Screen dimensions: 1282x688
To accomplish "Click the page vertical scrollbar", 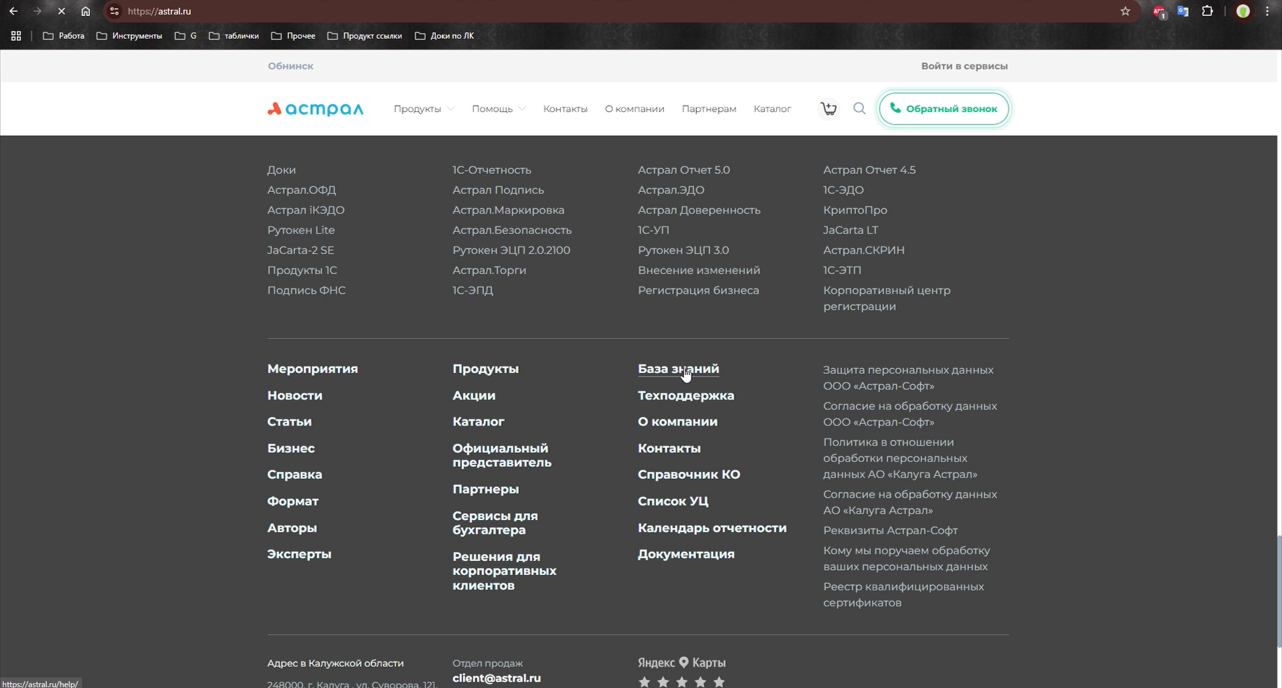I will pos(1277,592).
